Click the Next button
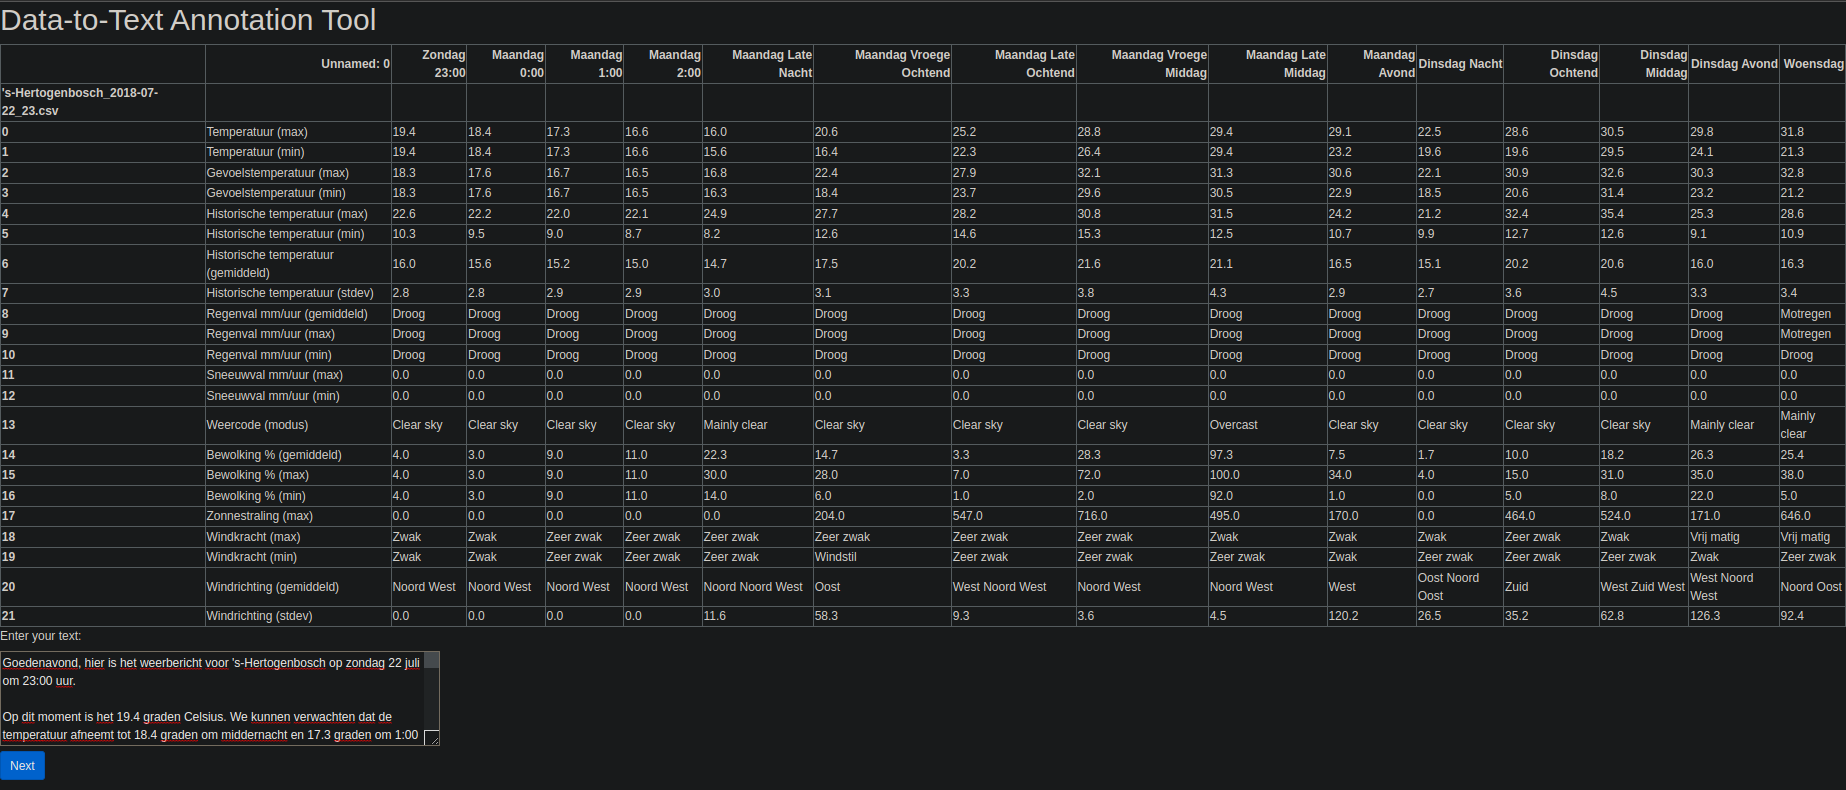1846x790 pixels. tap(22, 766)
